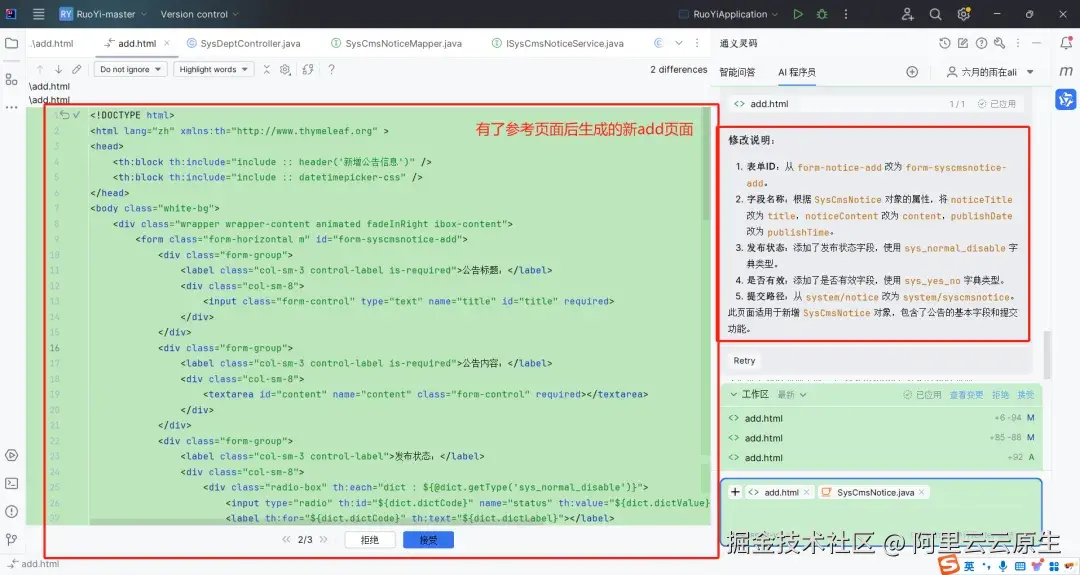Open the Terminal tool window
Viewport: 1080px width, 575px height.
click(12, 483)
